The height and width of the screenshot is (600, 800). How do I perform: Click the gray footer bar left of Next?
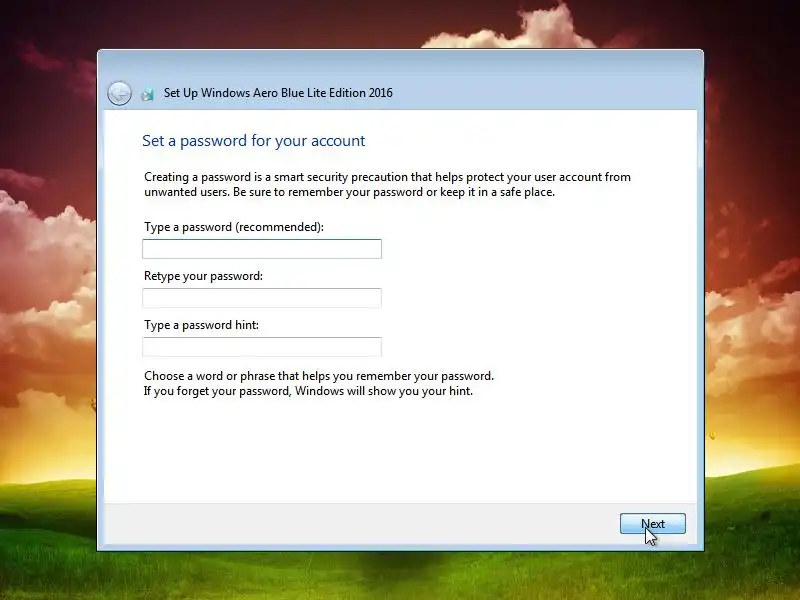357,523
